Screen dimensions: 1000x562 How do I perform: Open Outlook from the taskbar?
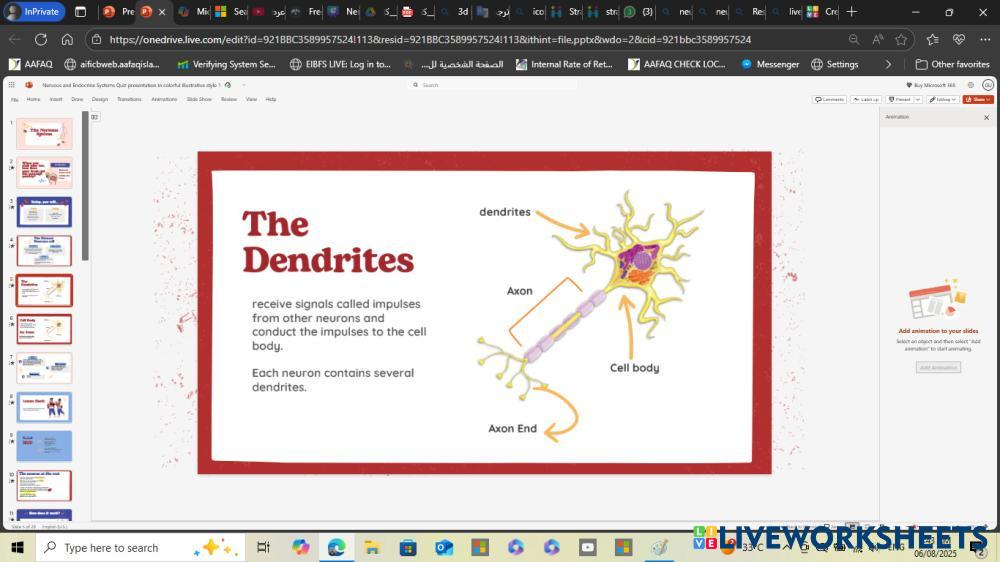point(444,547)
